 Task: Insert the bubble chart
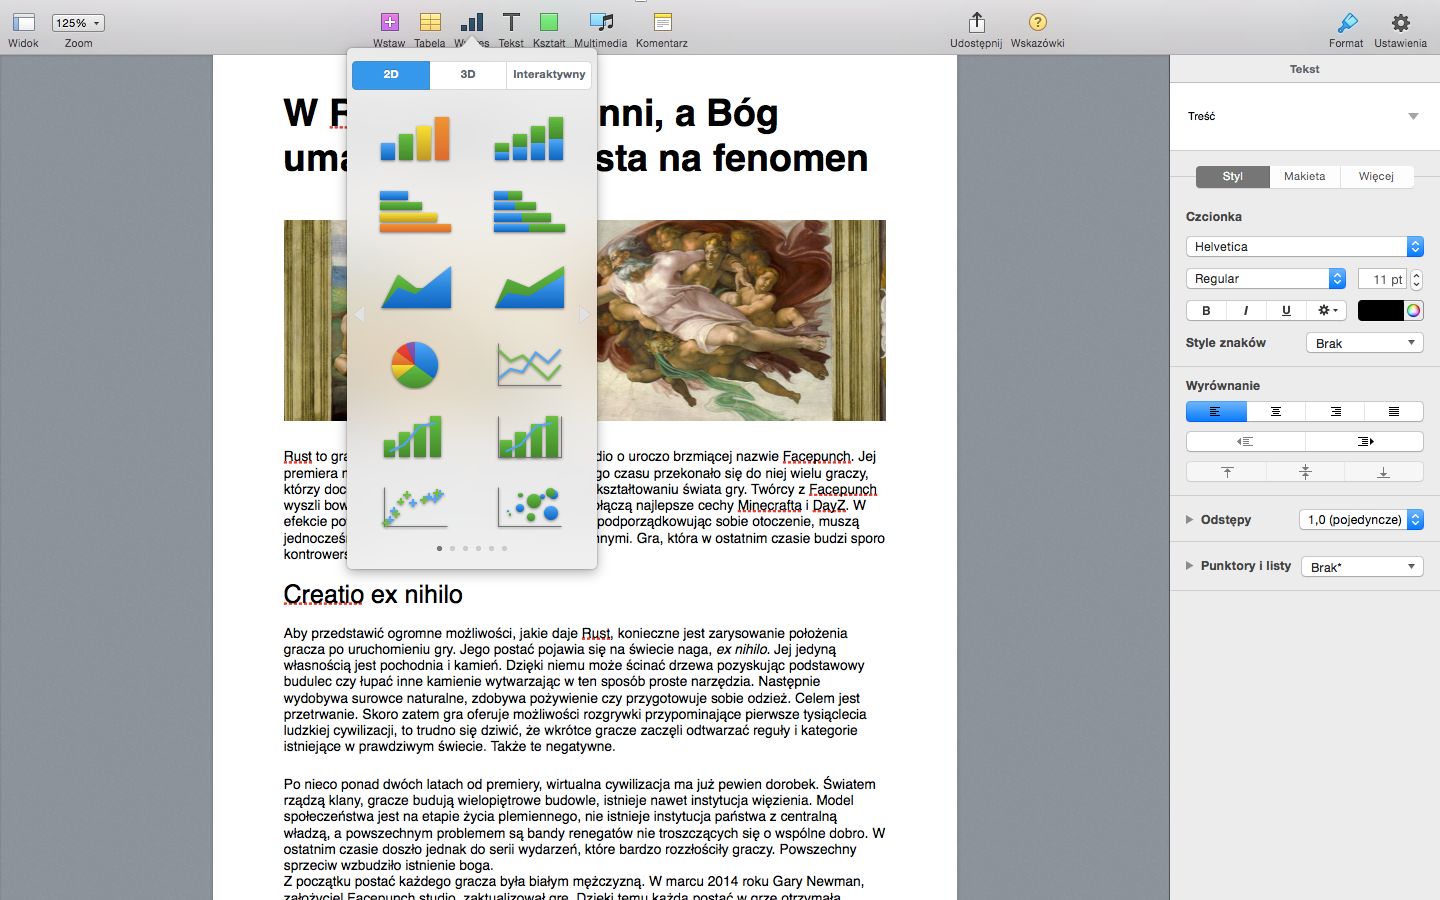529,507
